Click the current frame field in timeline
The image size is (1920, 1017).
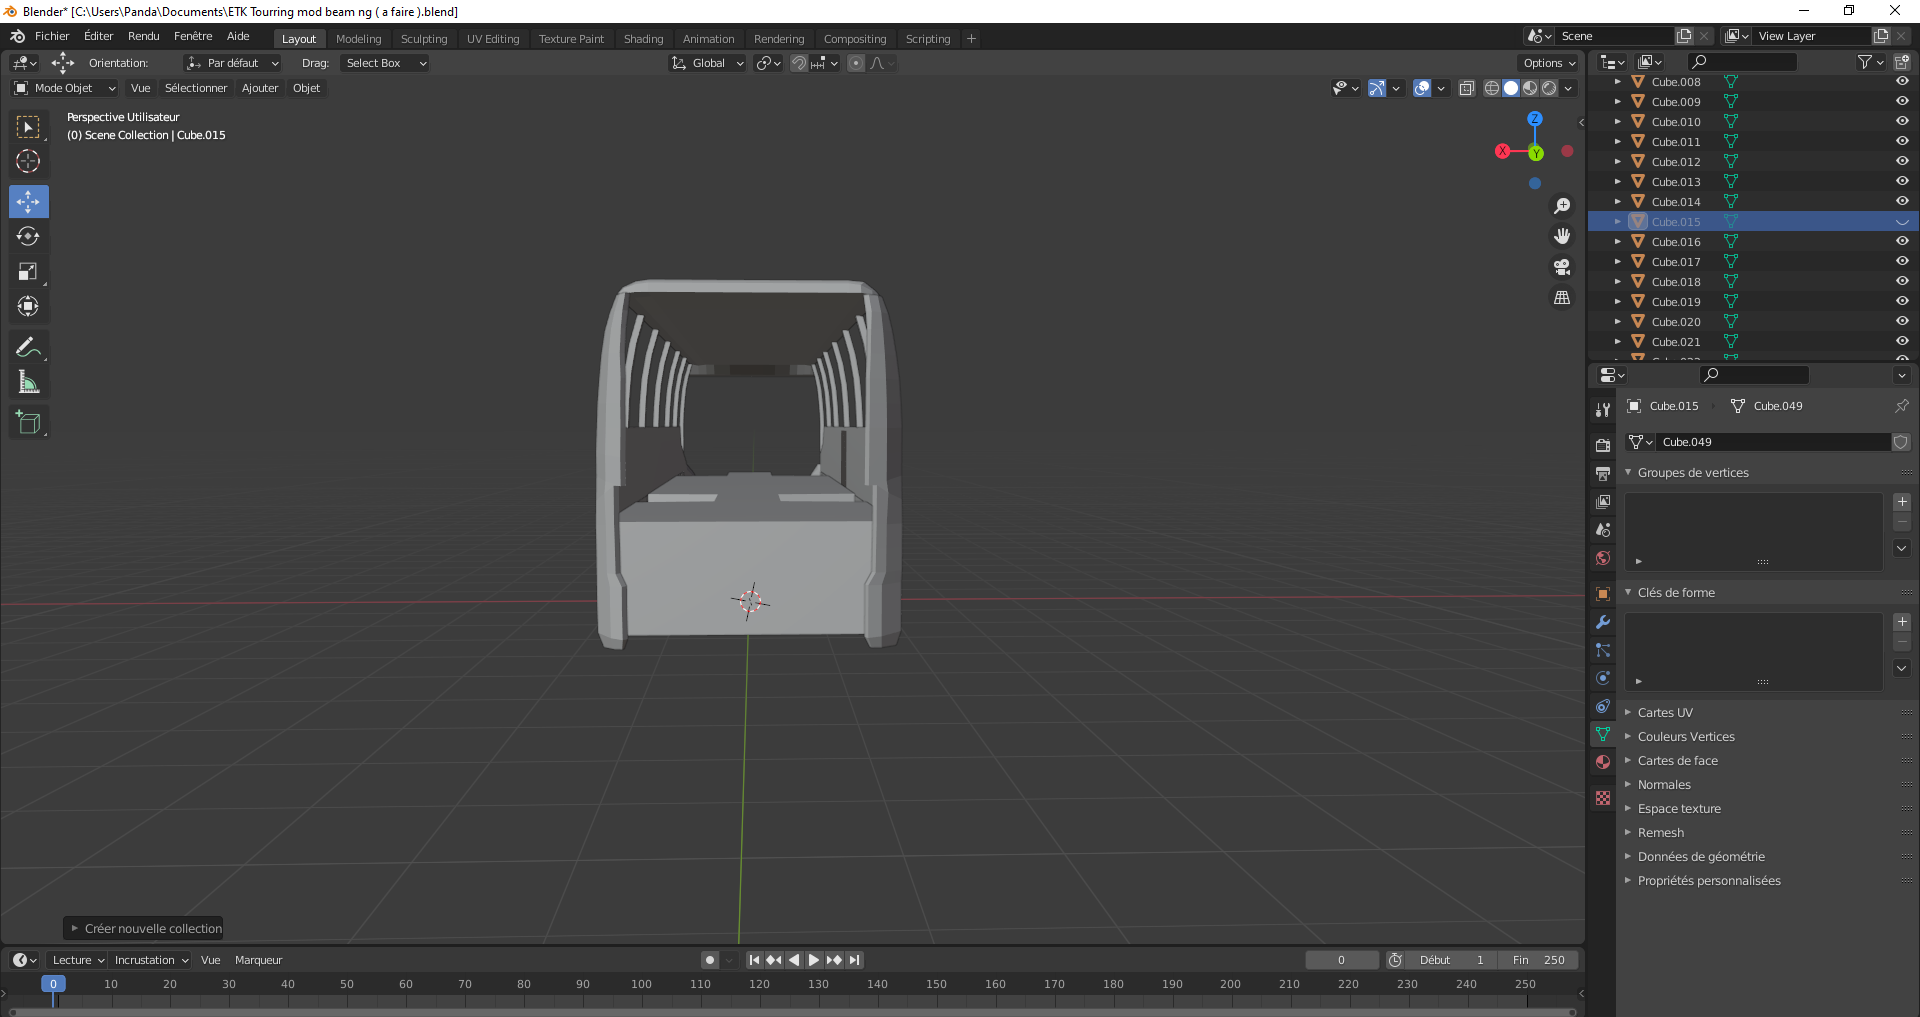click(1341, 960)
